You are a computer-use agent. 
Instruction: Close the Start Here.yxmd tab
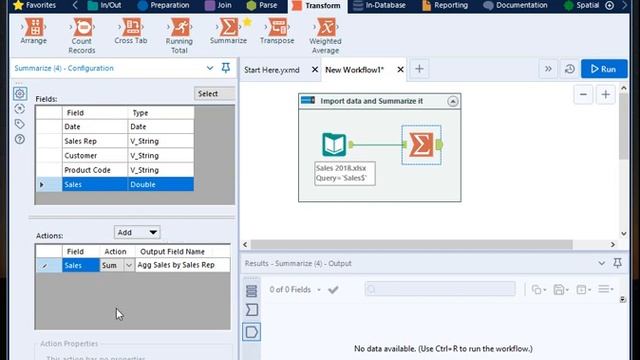pos(315,69)
